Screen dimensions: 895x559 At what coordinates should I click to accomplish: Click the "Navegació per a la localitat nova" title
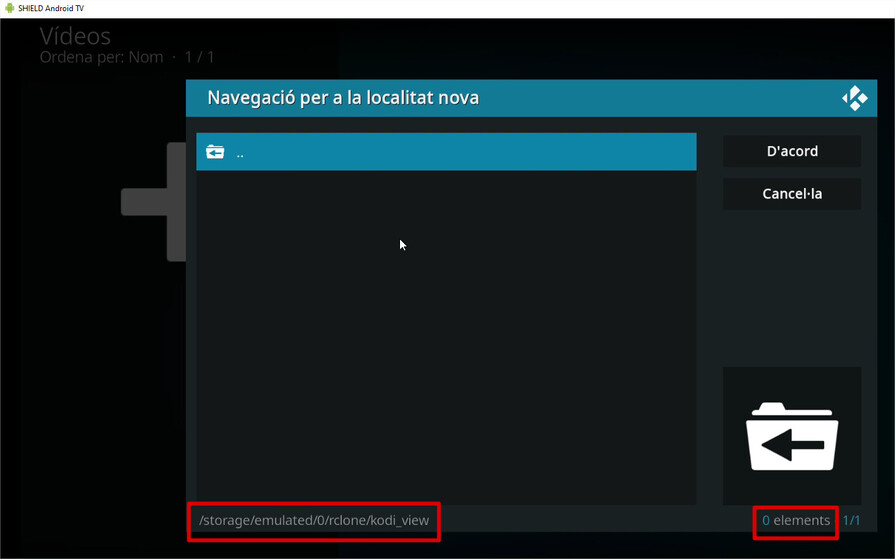coord(343,98)
